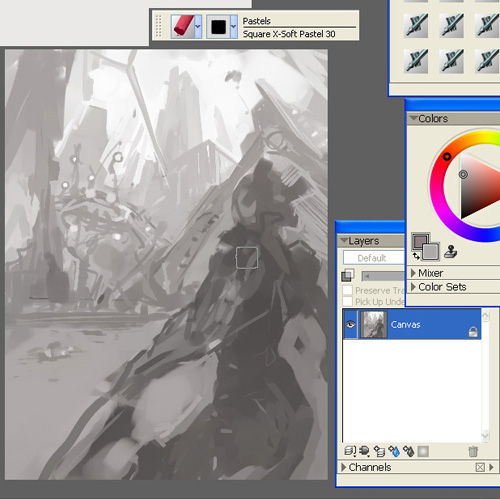The image size is (500, 500).
Task: Click the hue ring handle
Action: point(447,156)
